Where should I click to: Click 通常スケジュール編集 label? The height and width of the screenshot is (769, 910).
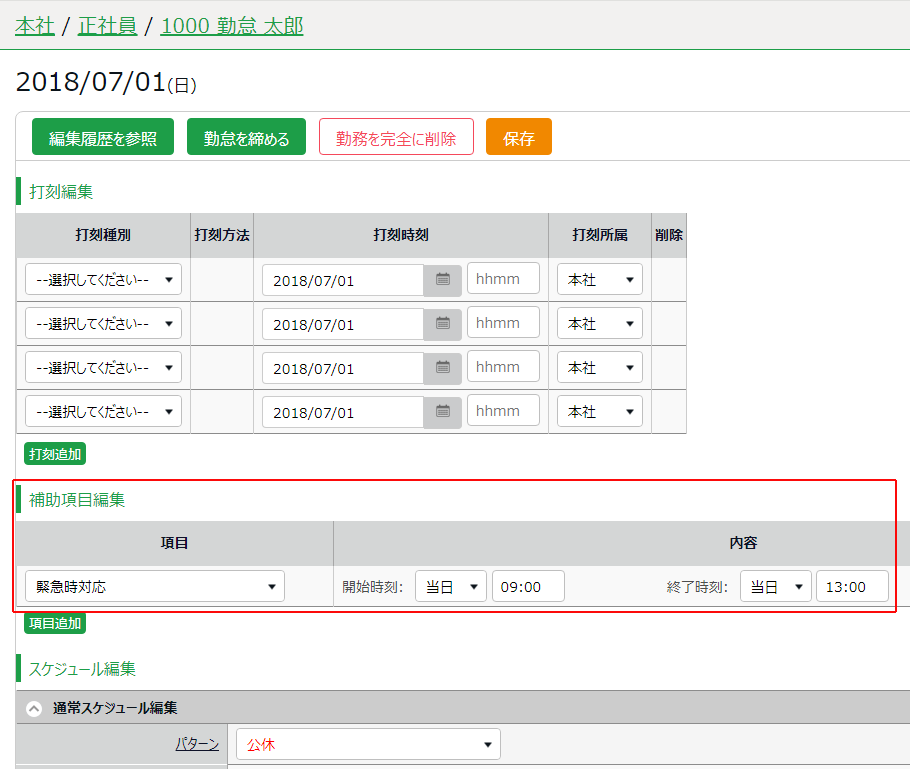115,708
